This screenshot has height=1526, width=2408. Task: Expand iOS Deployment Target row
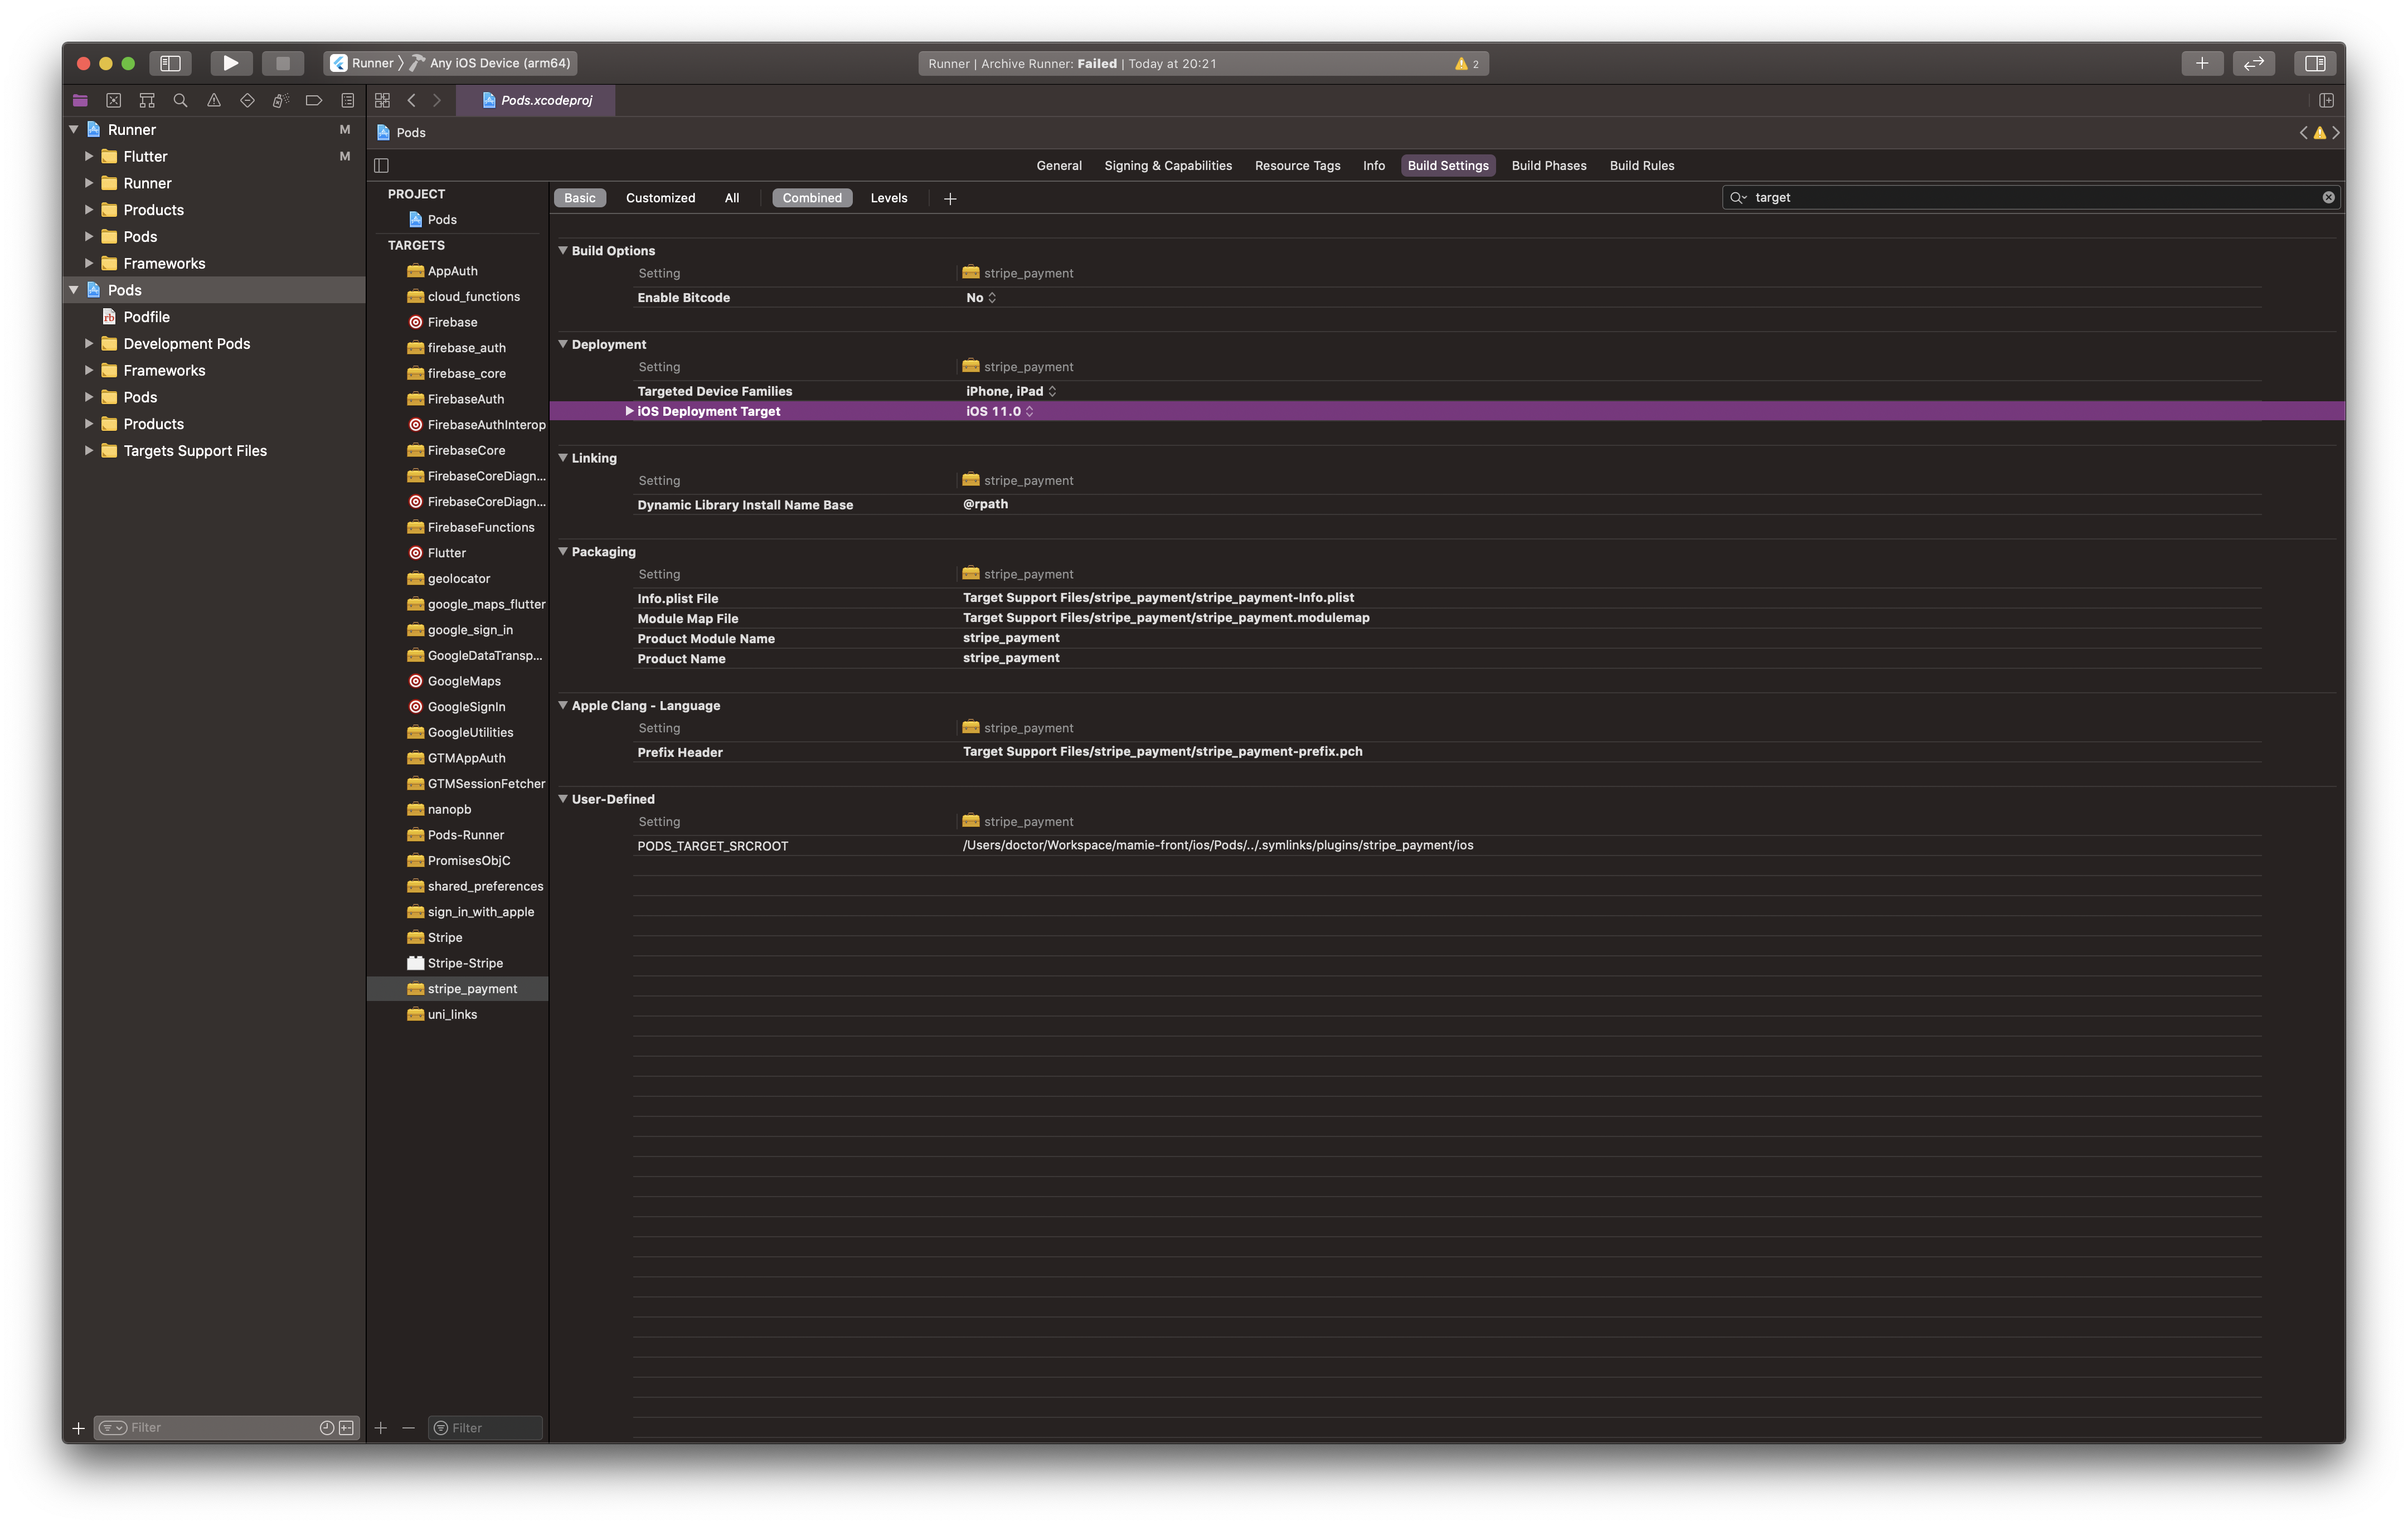pyautogui.click(x=629, y=411)
